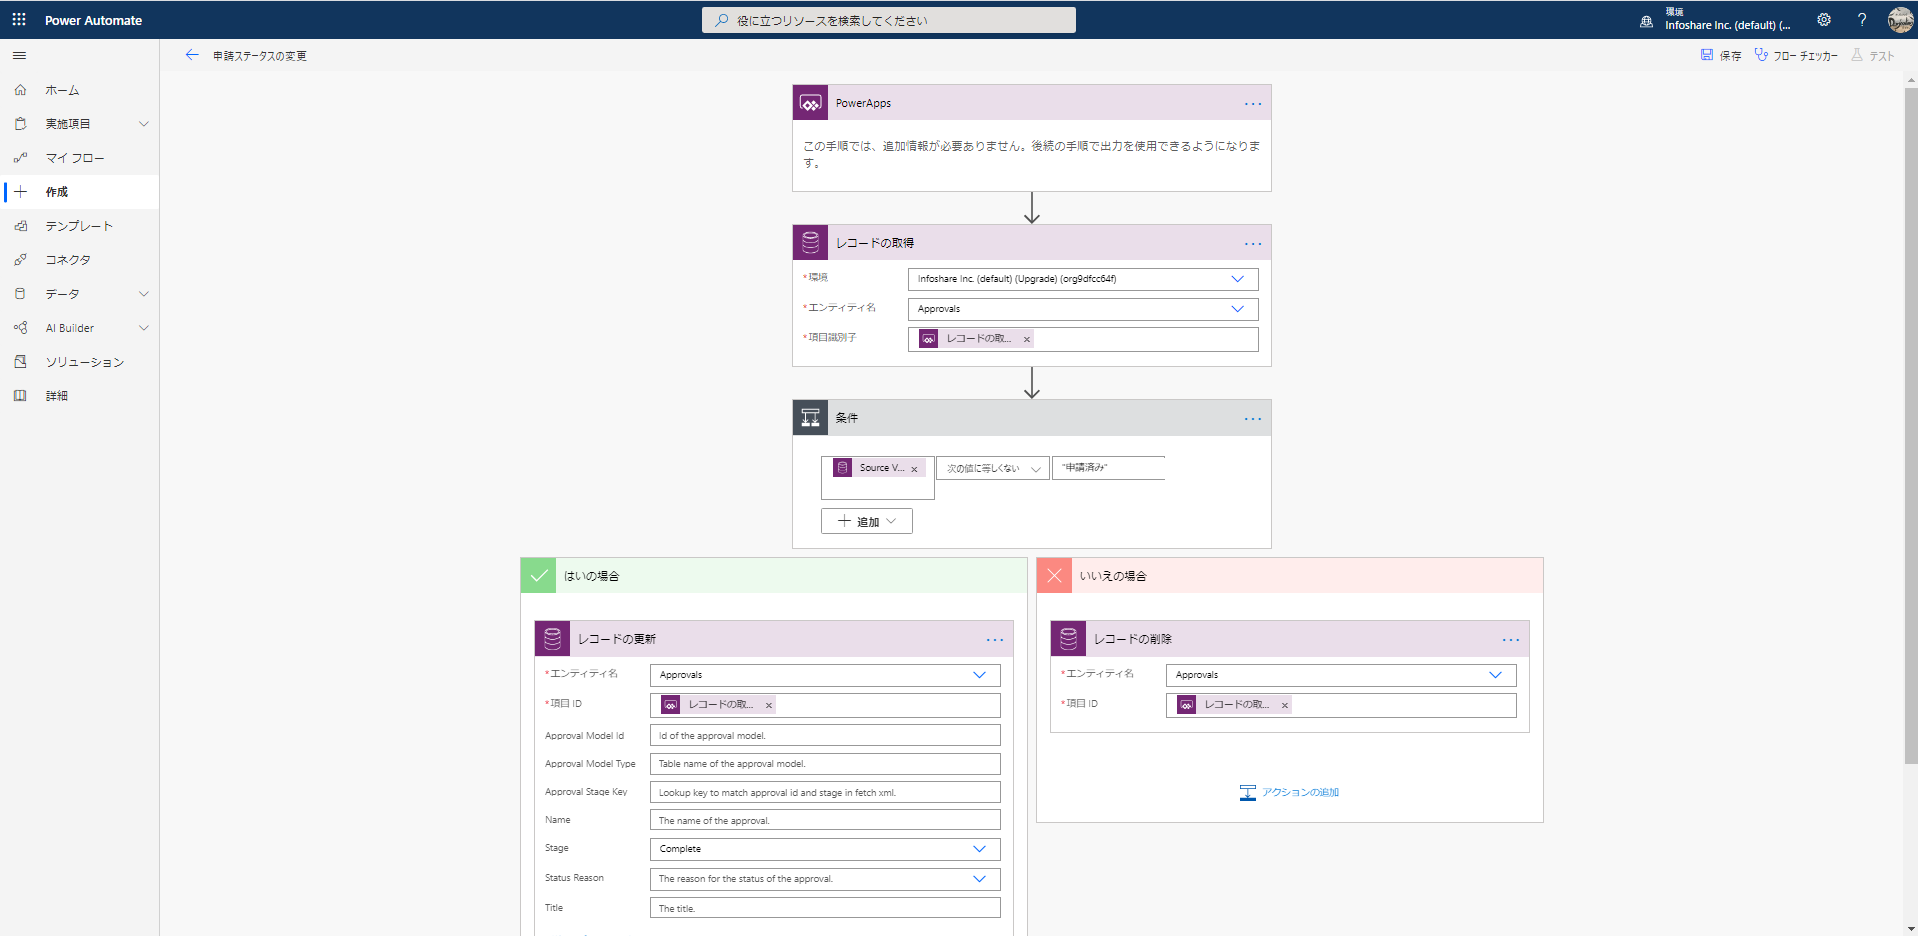Click the いいえの場合 branch header
This screenshot has height=936, width=1918.
(x=1290, y=576)
